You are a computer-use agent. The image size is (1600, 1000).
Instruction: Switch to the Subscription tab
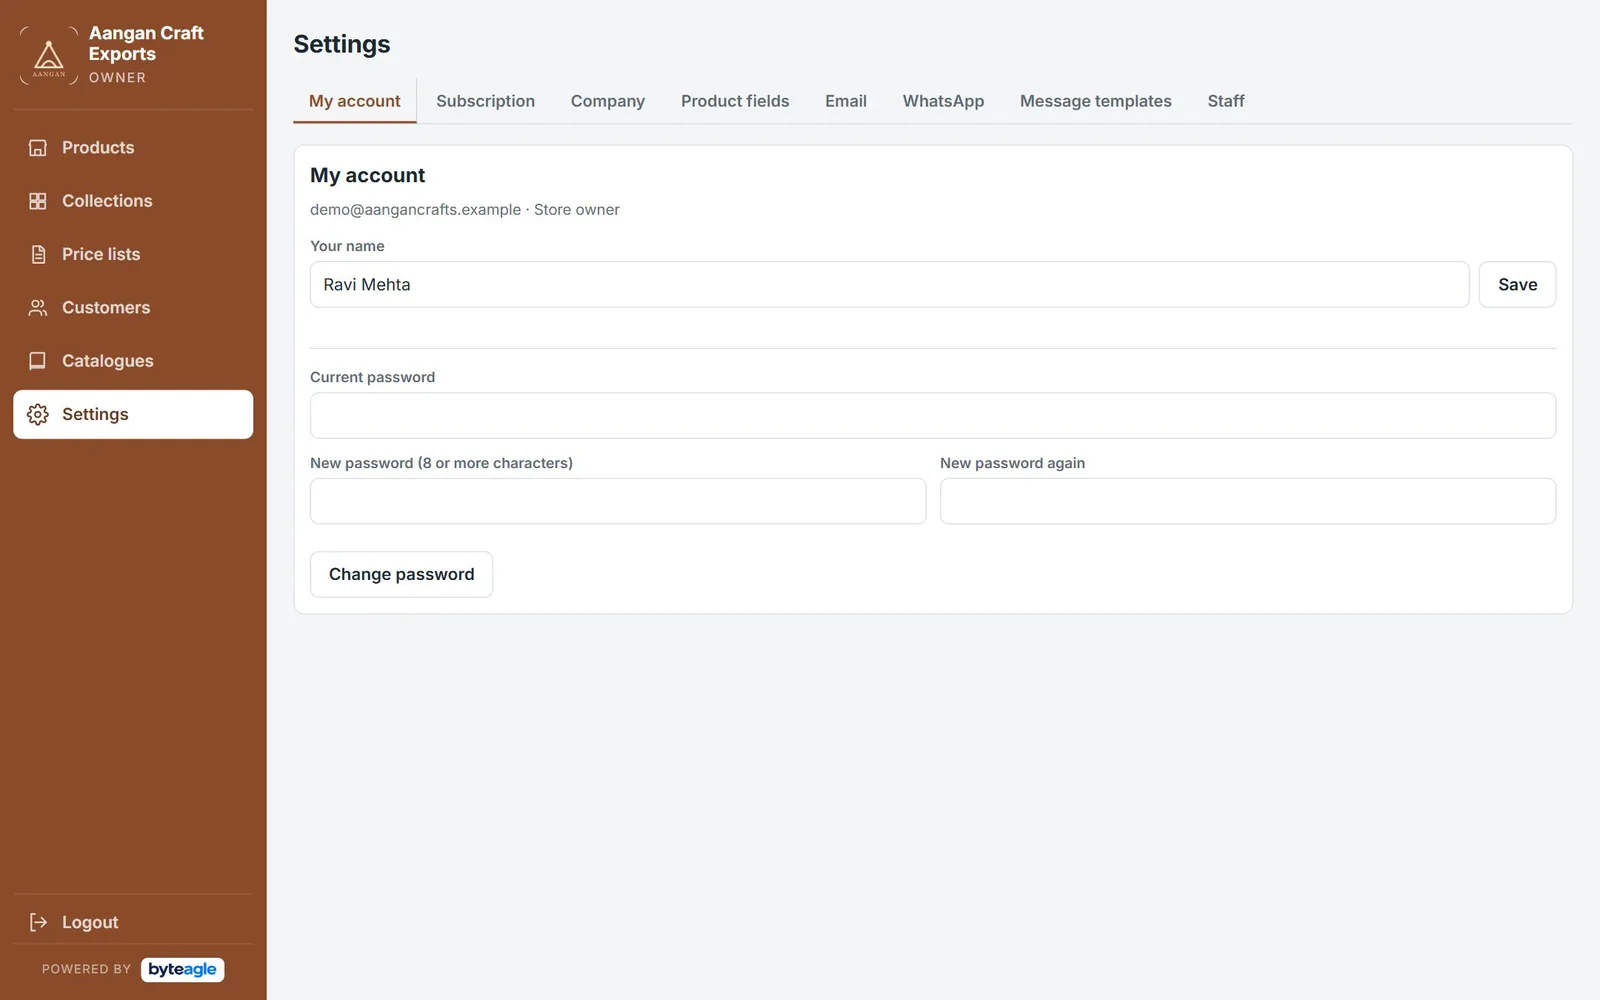pos(485,101)
